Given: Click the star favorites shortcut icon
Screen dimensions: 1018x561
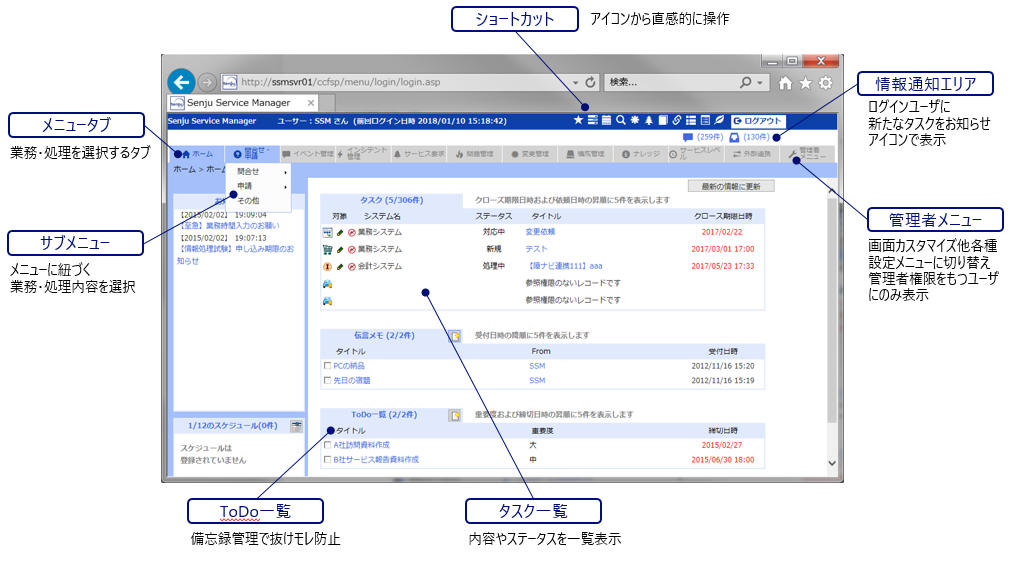Looking at the screenshot, I should pyautogui.click(x=578, y=120).
